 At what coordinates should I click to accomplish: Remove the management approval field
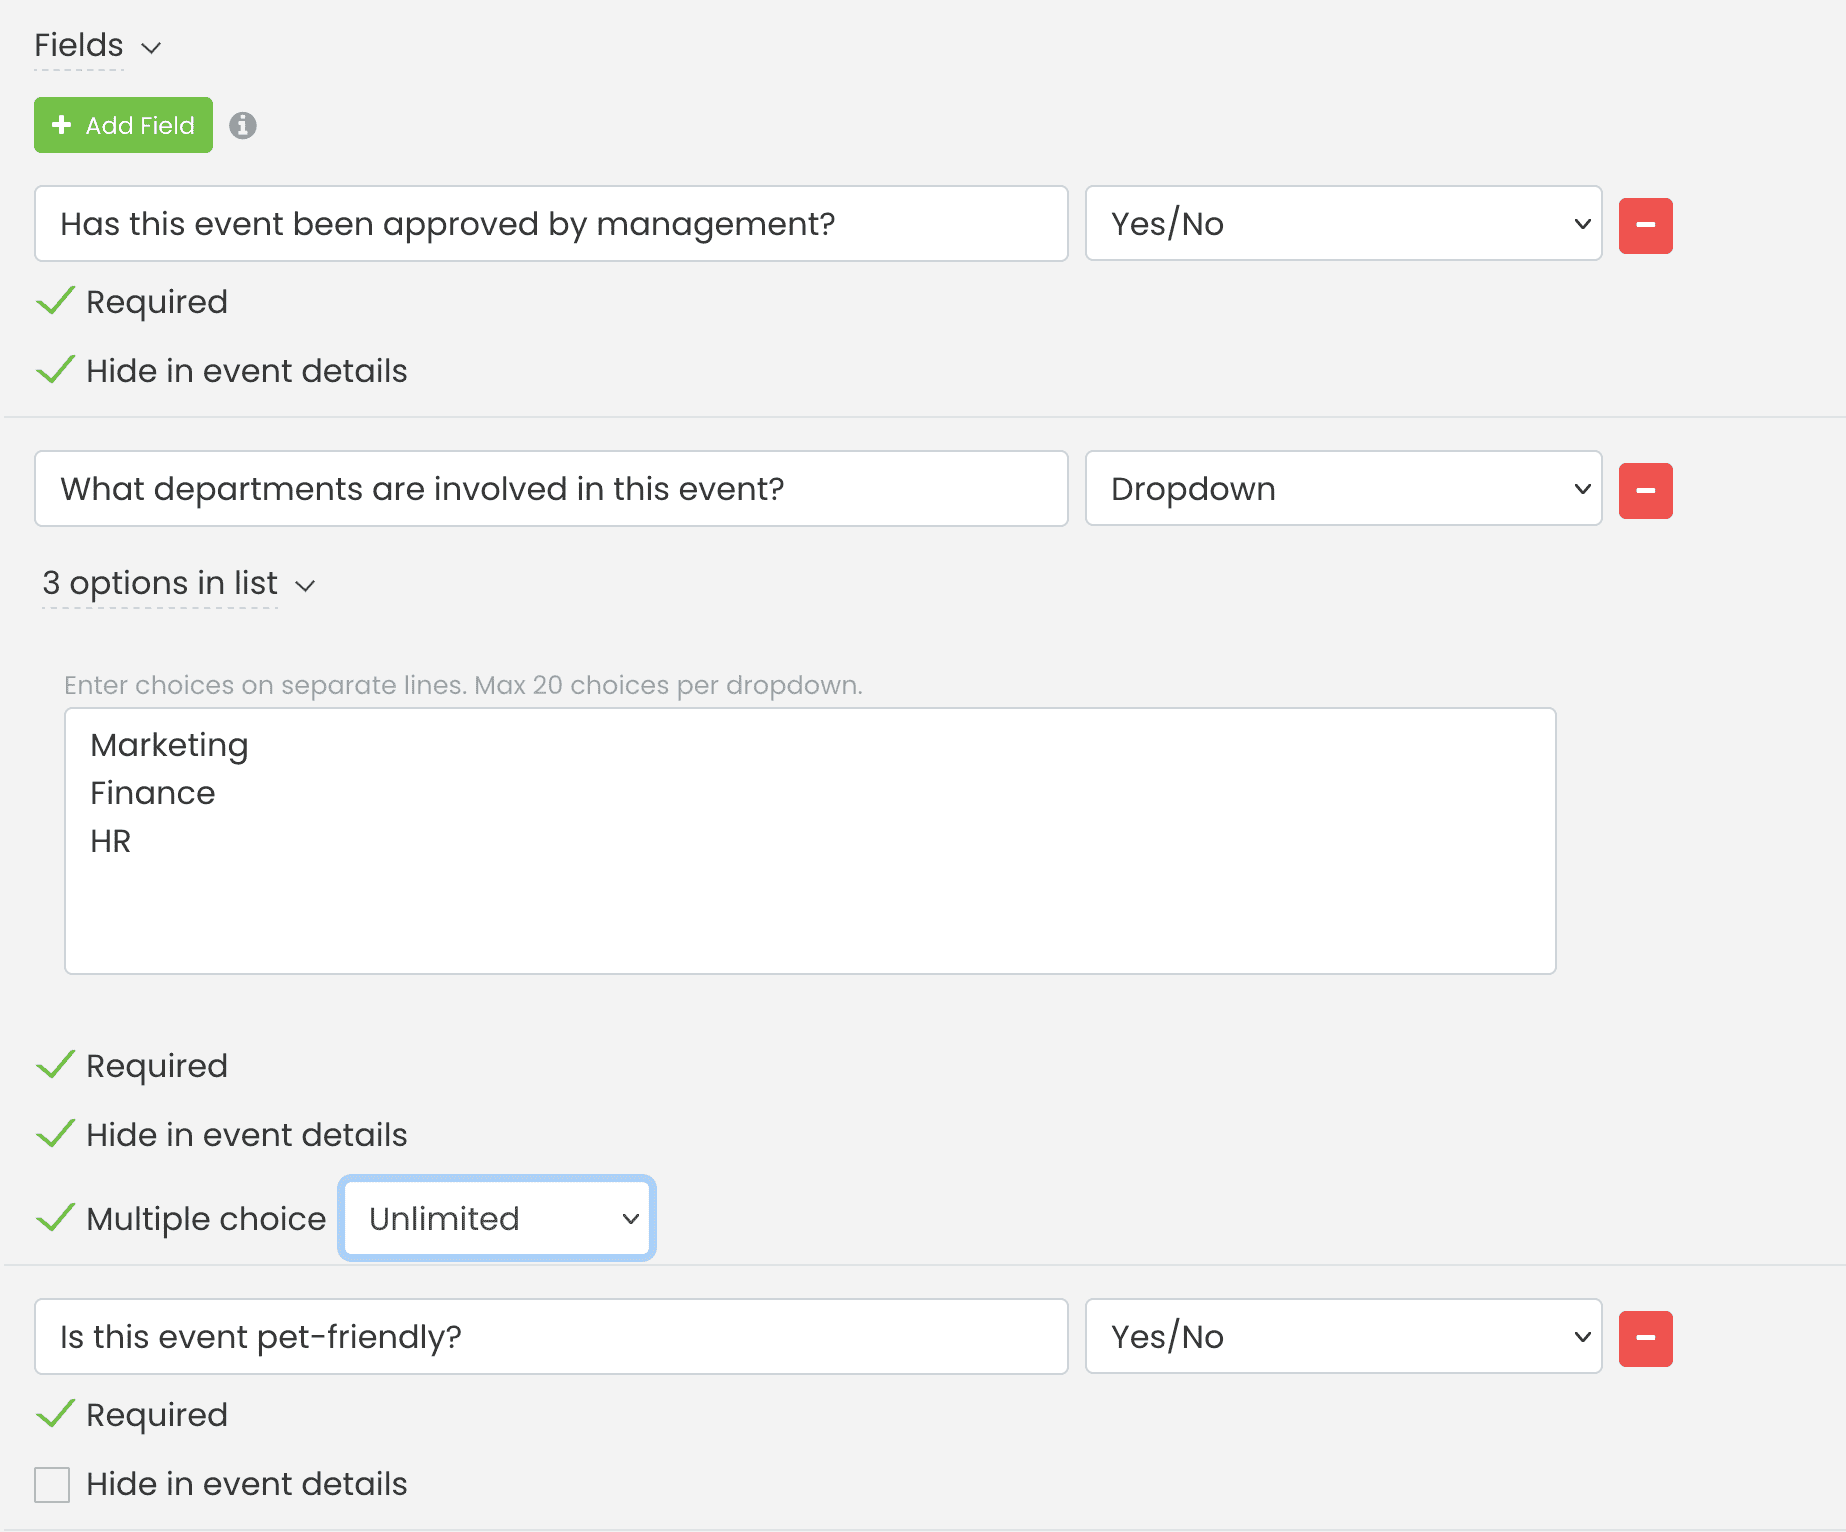pos(1645,224)
